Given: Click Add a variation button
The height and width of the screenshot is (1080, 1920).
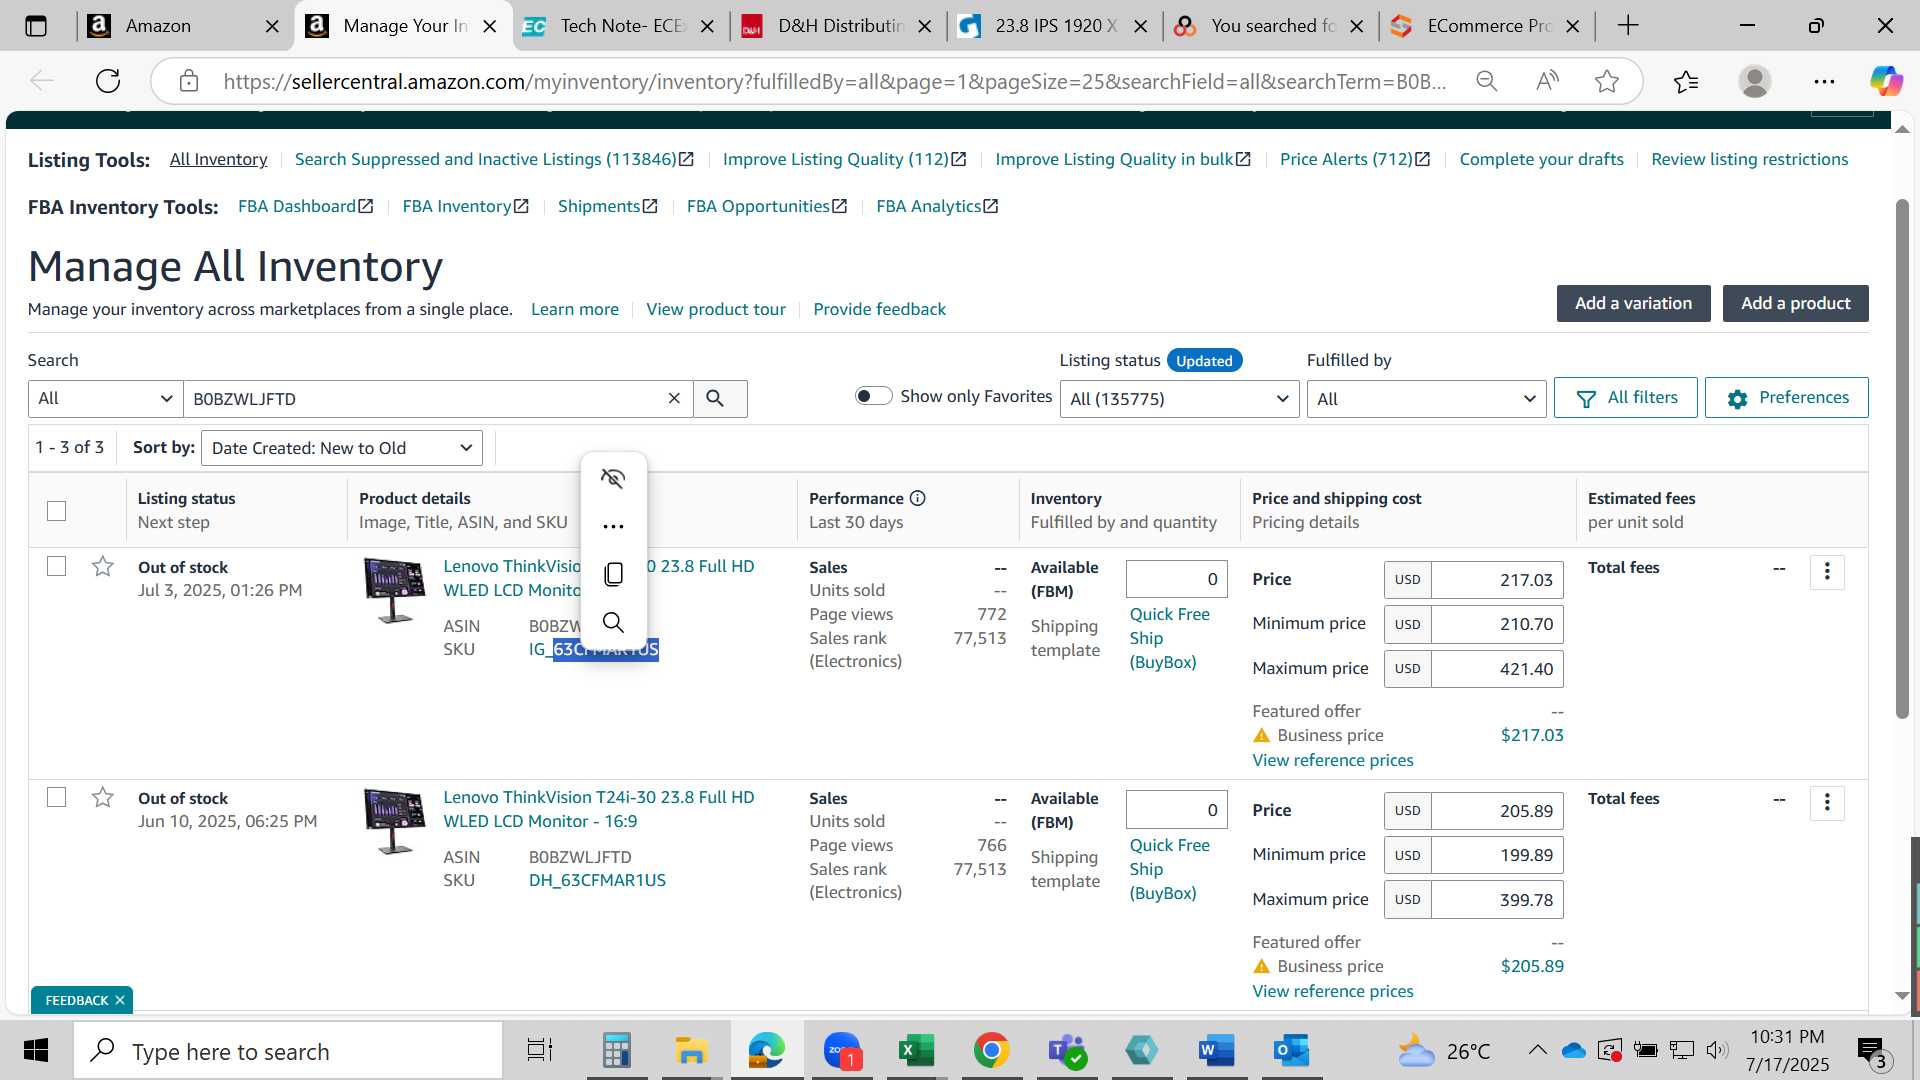Looking at the screenshot, I should click(1633, 303).
